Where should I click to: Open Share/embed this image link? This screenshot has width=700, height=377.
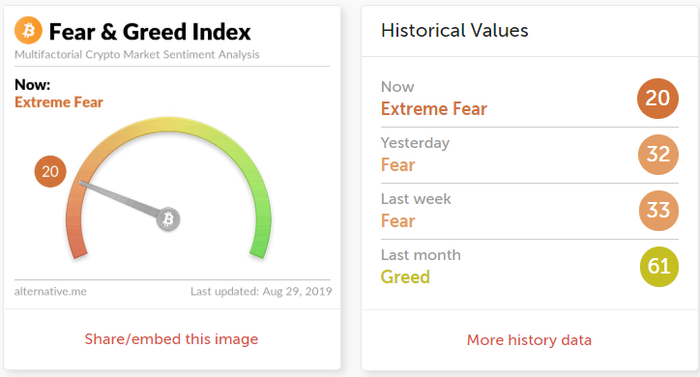171,339
